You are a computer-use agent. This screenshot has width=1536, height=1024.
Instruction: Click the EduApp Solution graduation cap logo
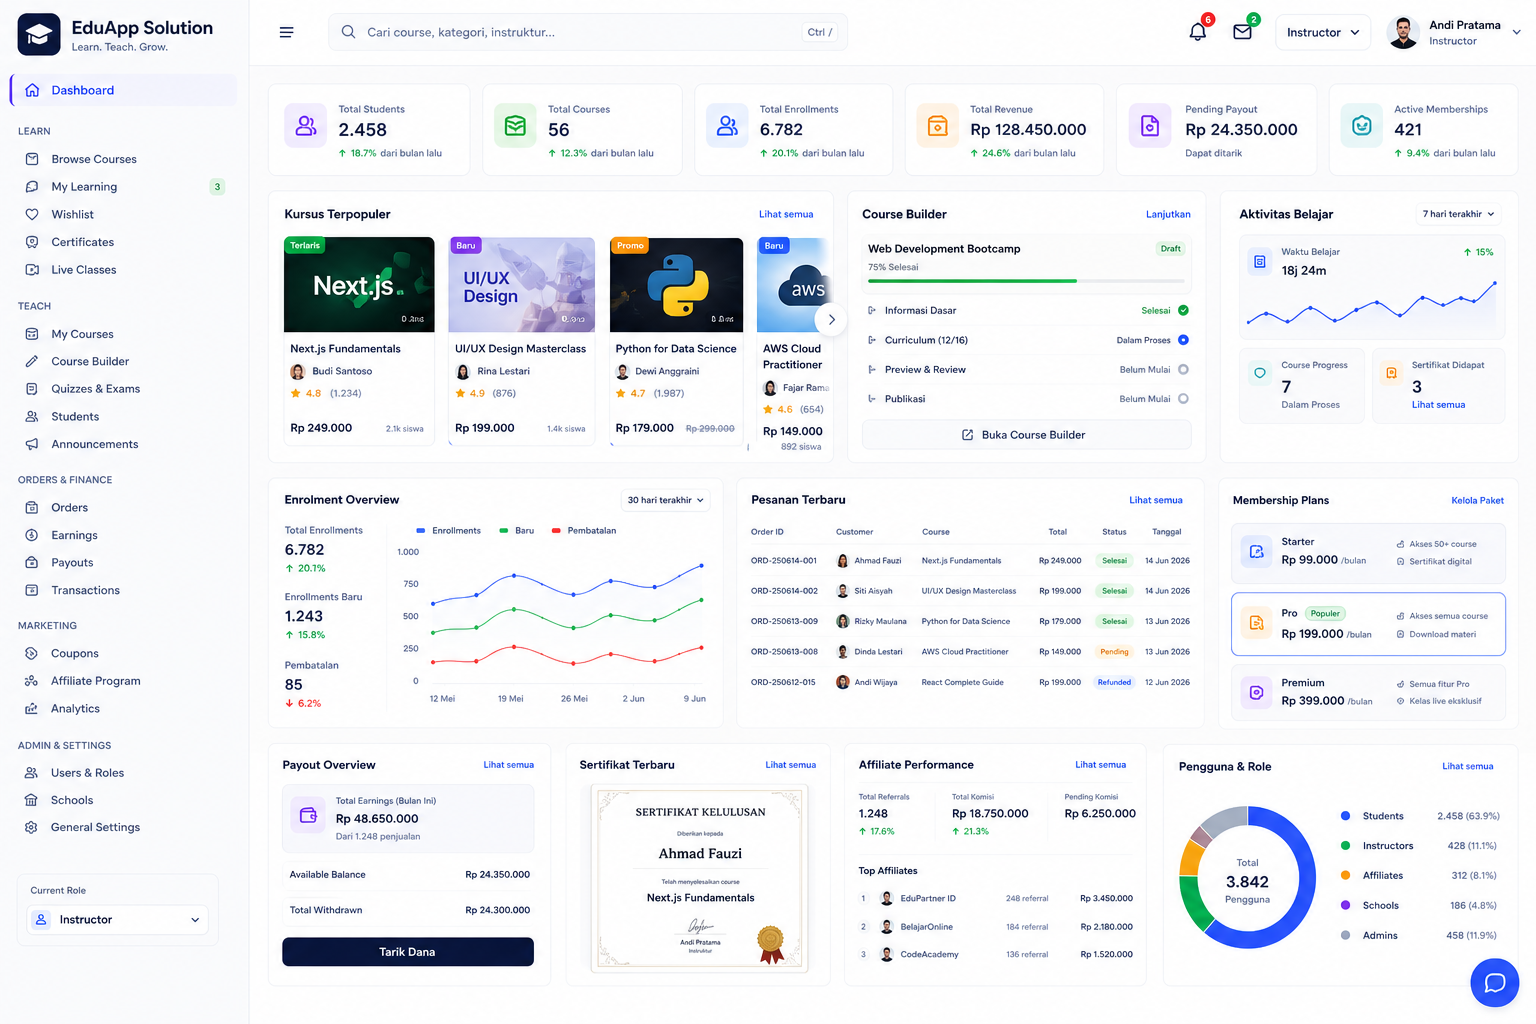39,35
